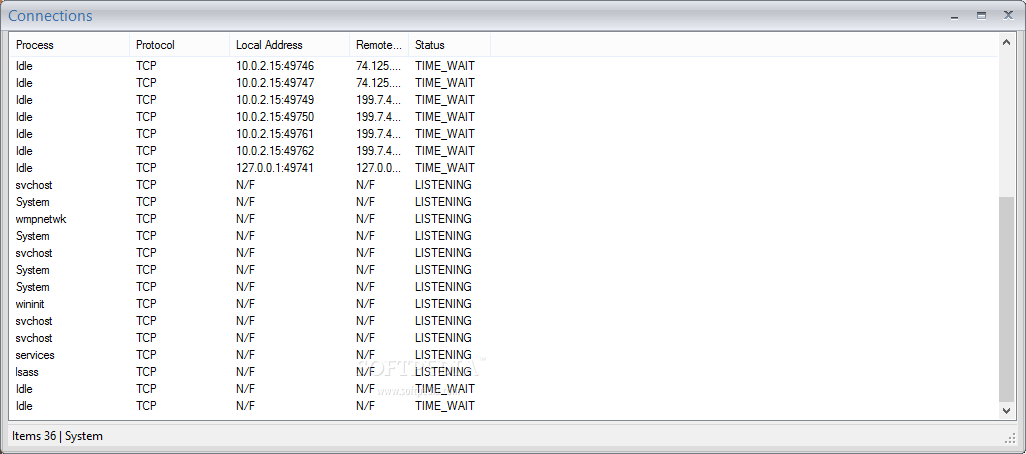Click LISTENING status in the lsass row
1026x454 pixels.
coord(443,372)
